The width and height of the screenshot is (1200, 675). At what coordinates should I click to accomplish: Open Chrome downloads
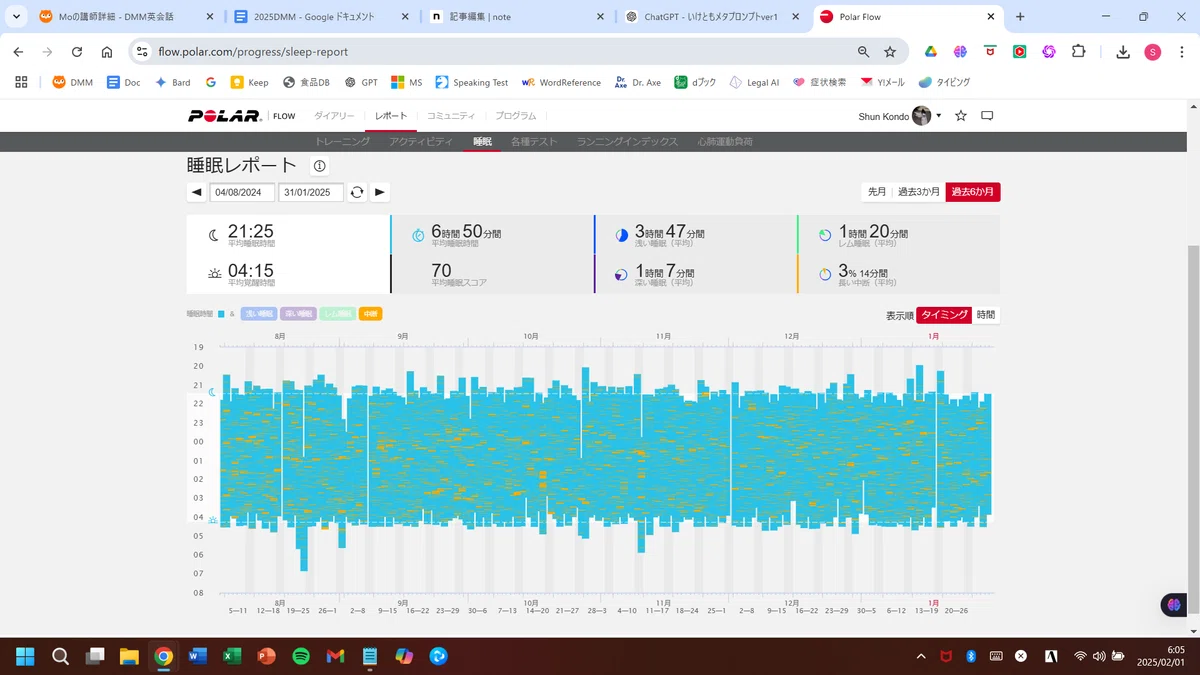[x=1123, y=52]
